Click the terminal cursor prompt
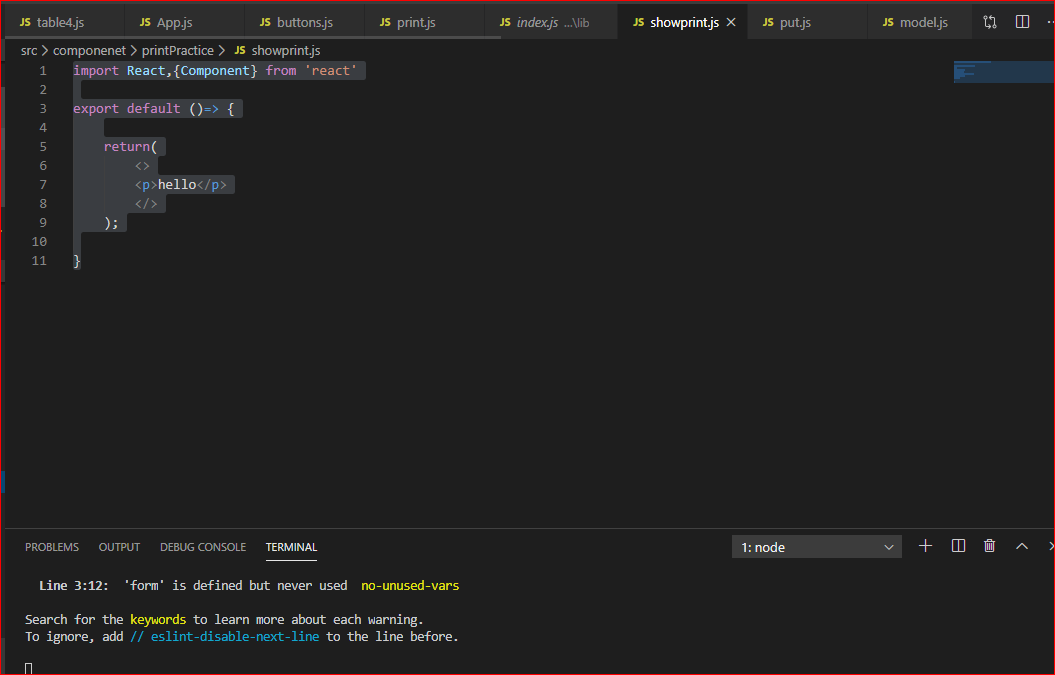 [x=28, y=668]
